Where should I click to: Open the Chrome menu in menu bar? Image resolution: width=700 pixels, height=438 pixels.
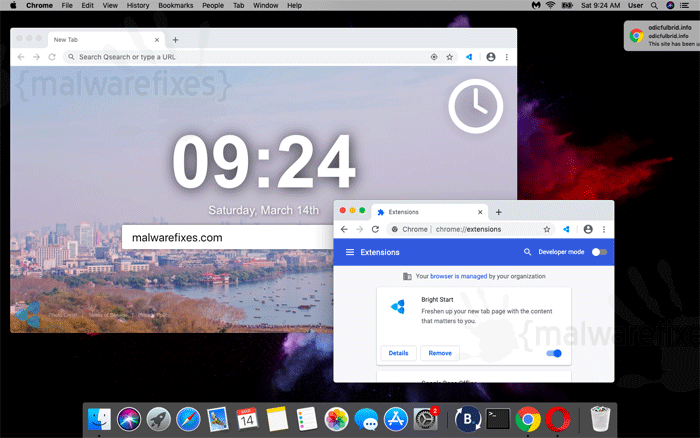[x=39, y=5]
